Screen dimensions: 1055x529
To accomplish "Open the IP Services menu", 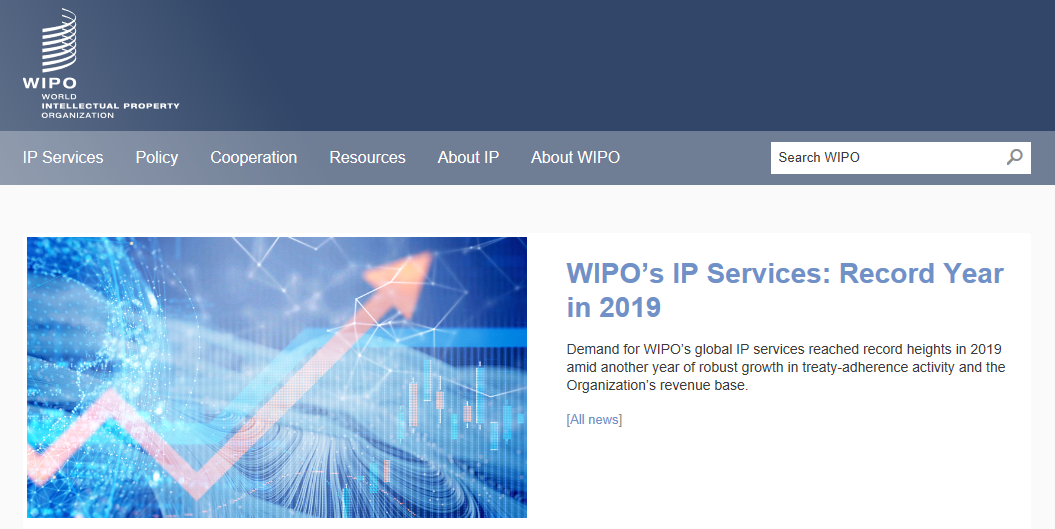I will (x=63, y=157).
